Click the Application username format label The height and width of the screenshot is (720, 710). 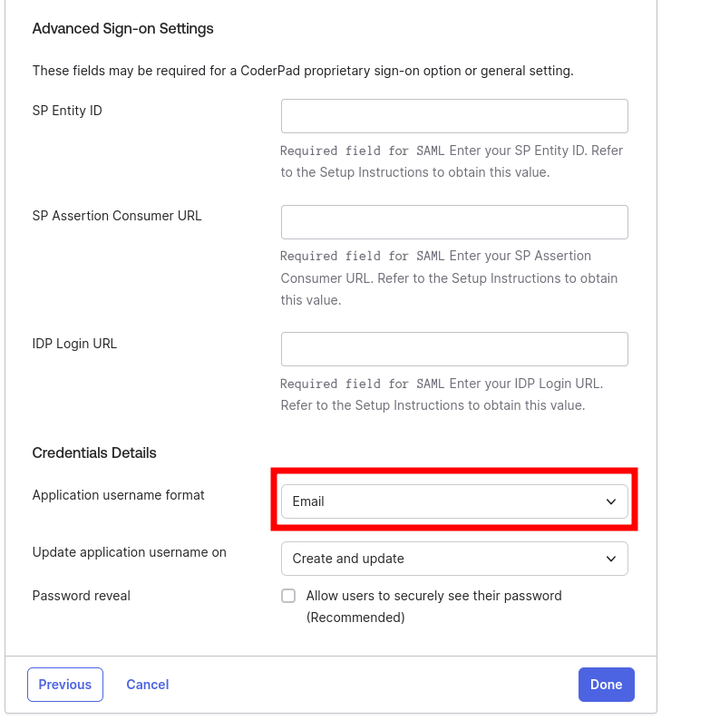pyautogui.click(x=118, y=495)
